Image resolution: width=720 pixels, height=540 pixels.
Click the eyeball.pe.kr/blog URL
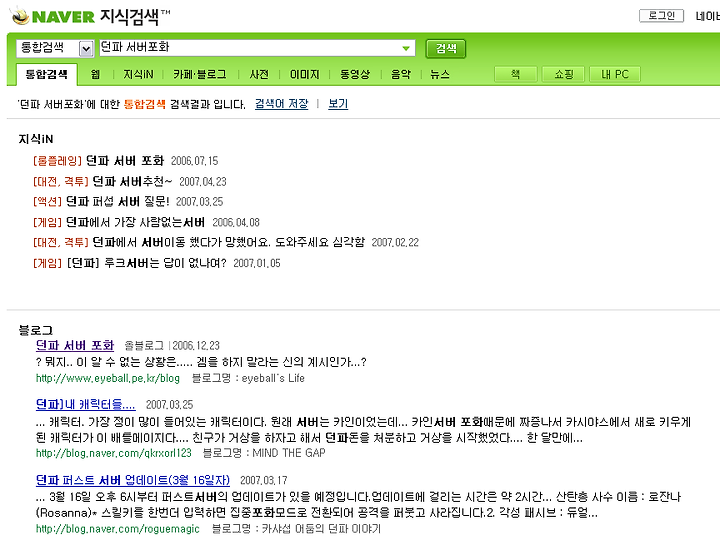click(x=108, y=378)
